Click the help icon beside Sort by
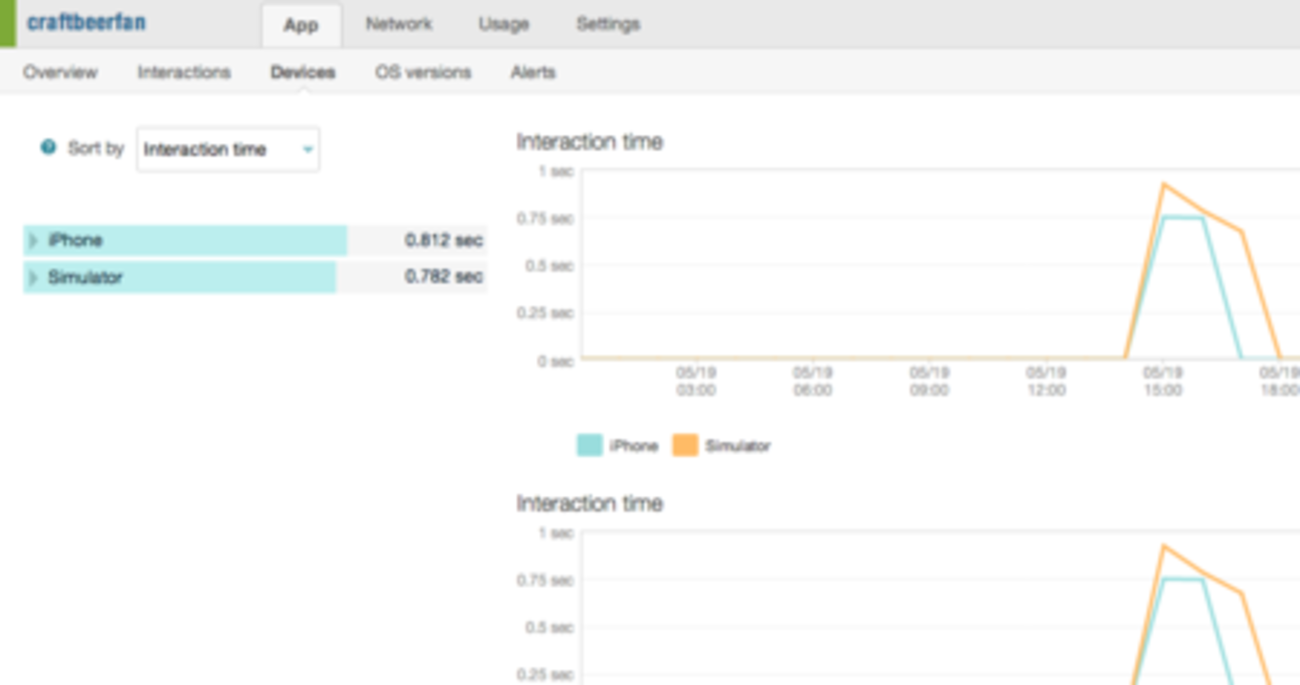 click(48, 148)
